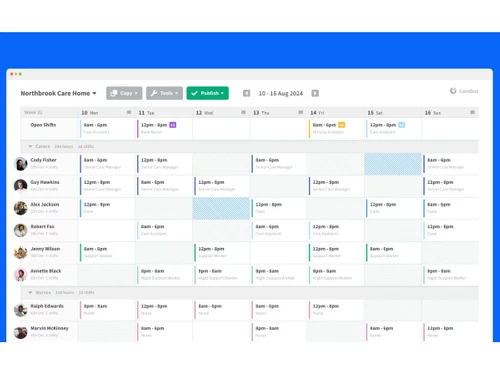Collapse the Nurses group
500x375 pixels.
30,292
